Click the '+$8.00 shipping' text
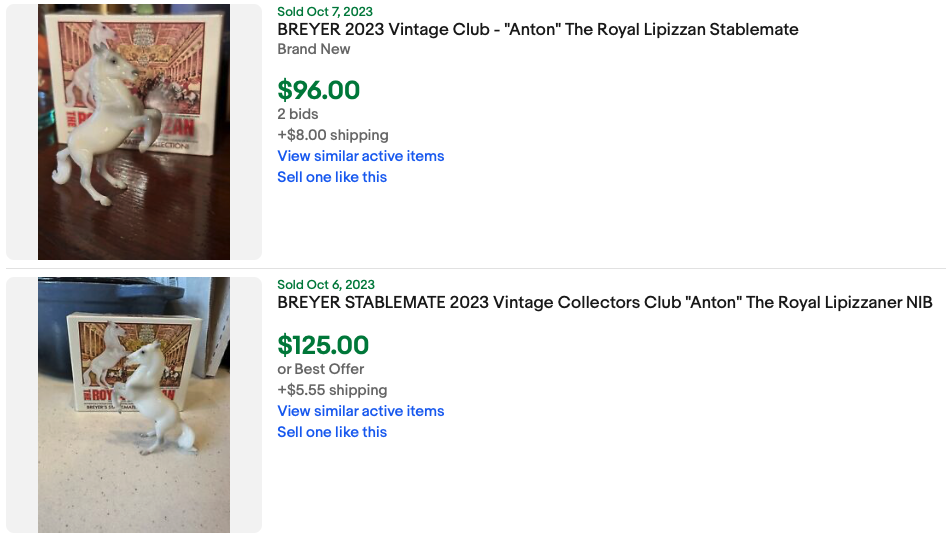946x538 pixels. click(x=332, y=135)
